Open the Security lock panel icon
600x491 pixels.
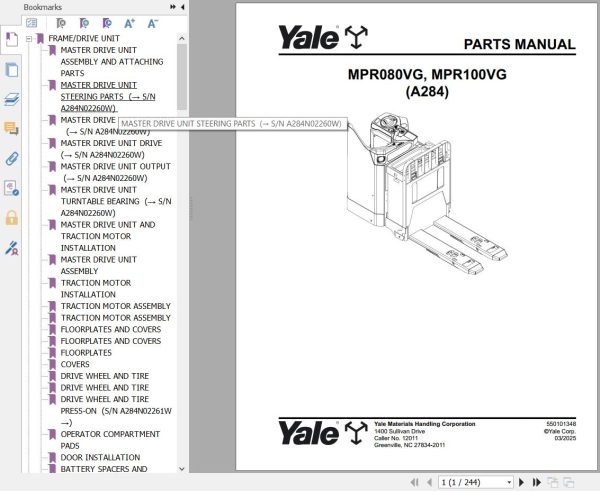click(x=11, y=218)
